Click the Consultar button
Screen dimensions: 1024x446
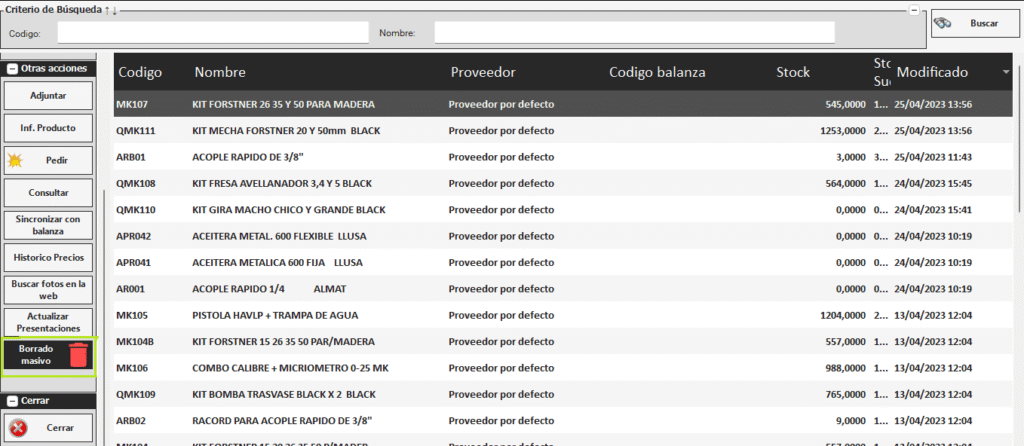click(48, 191)
